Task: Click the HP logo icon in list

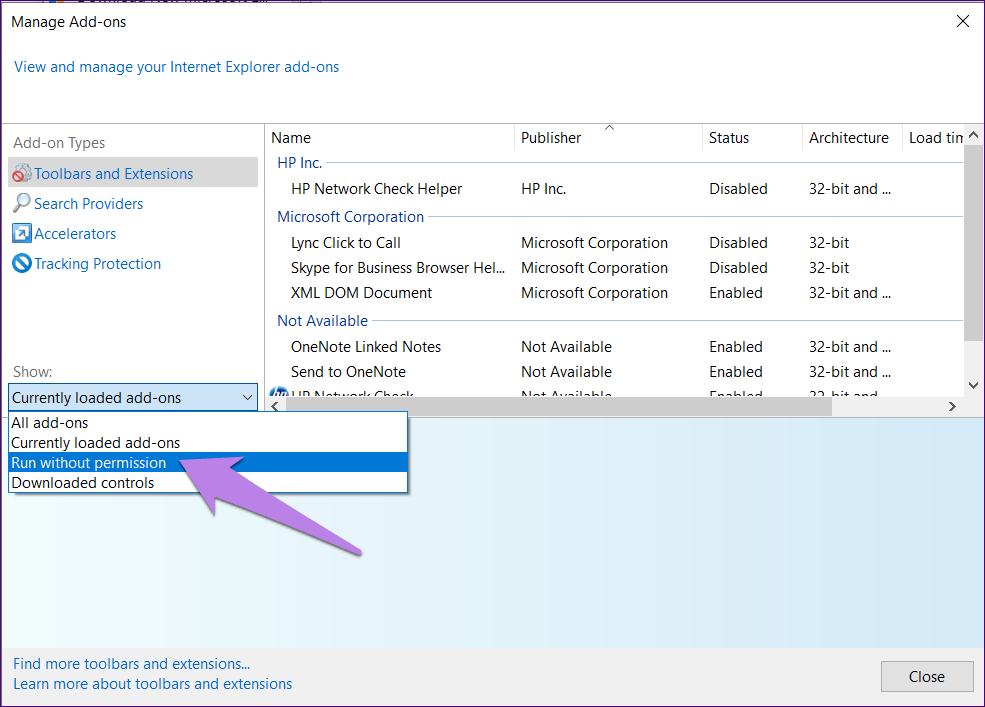Action: [x=279, y=395]
